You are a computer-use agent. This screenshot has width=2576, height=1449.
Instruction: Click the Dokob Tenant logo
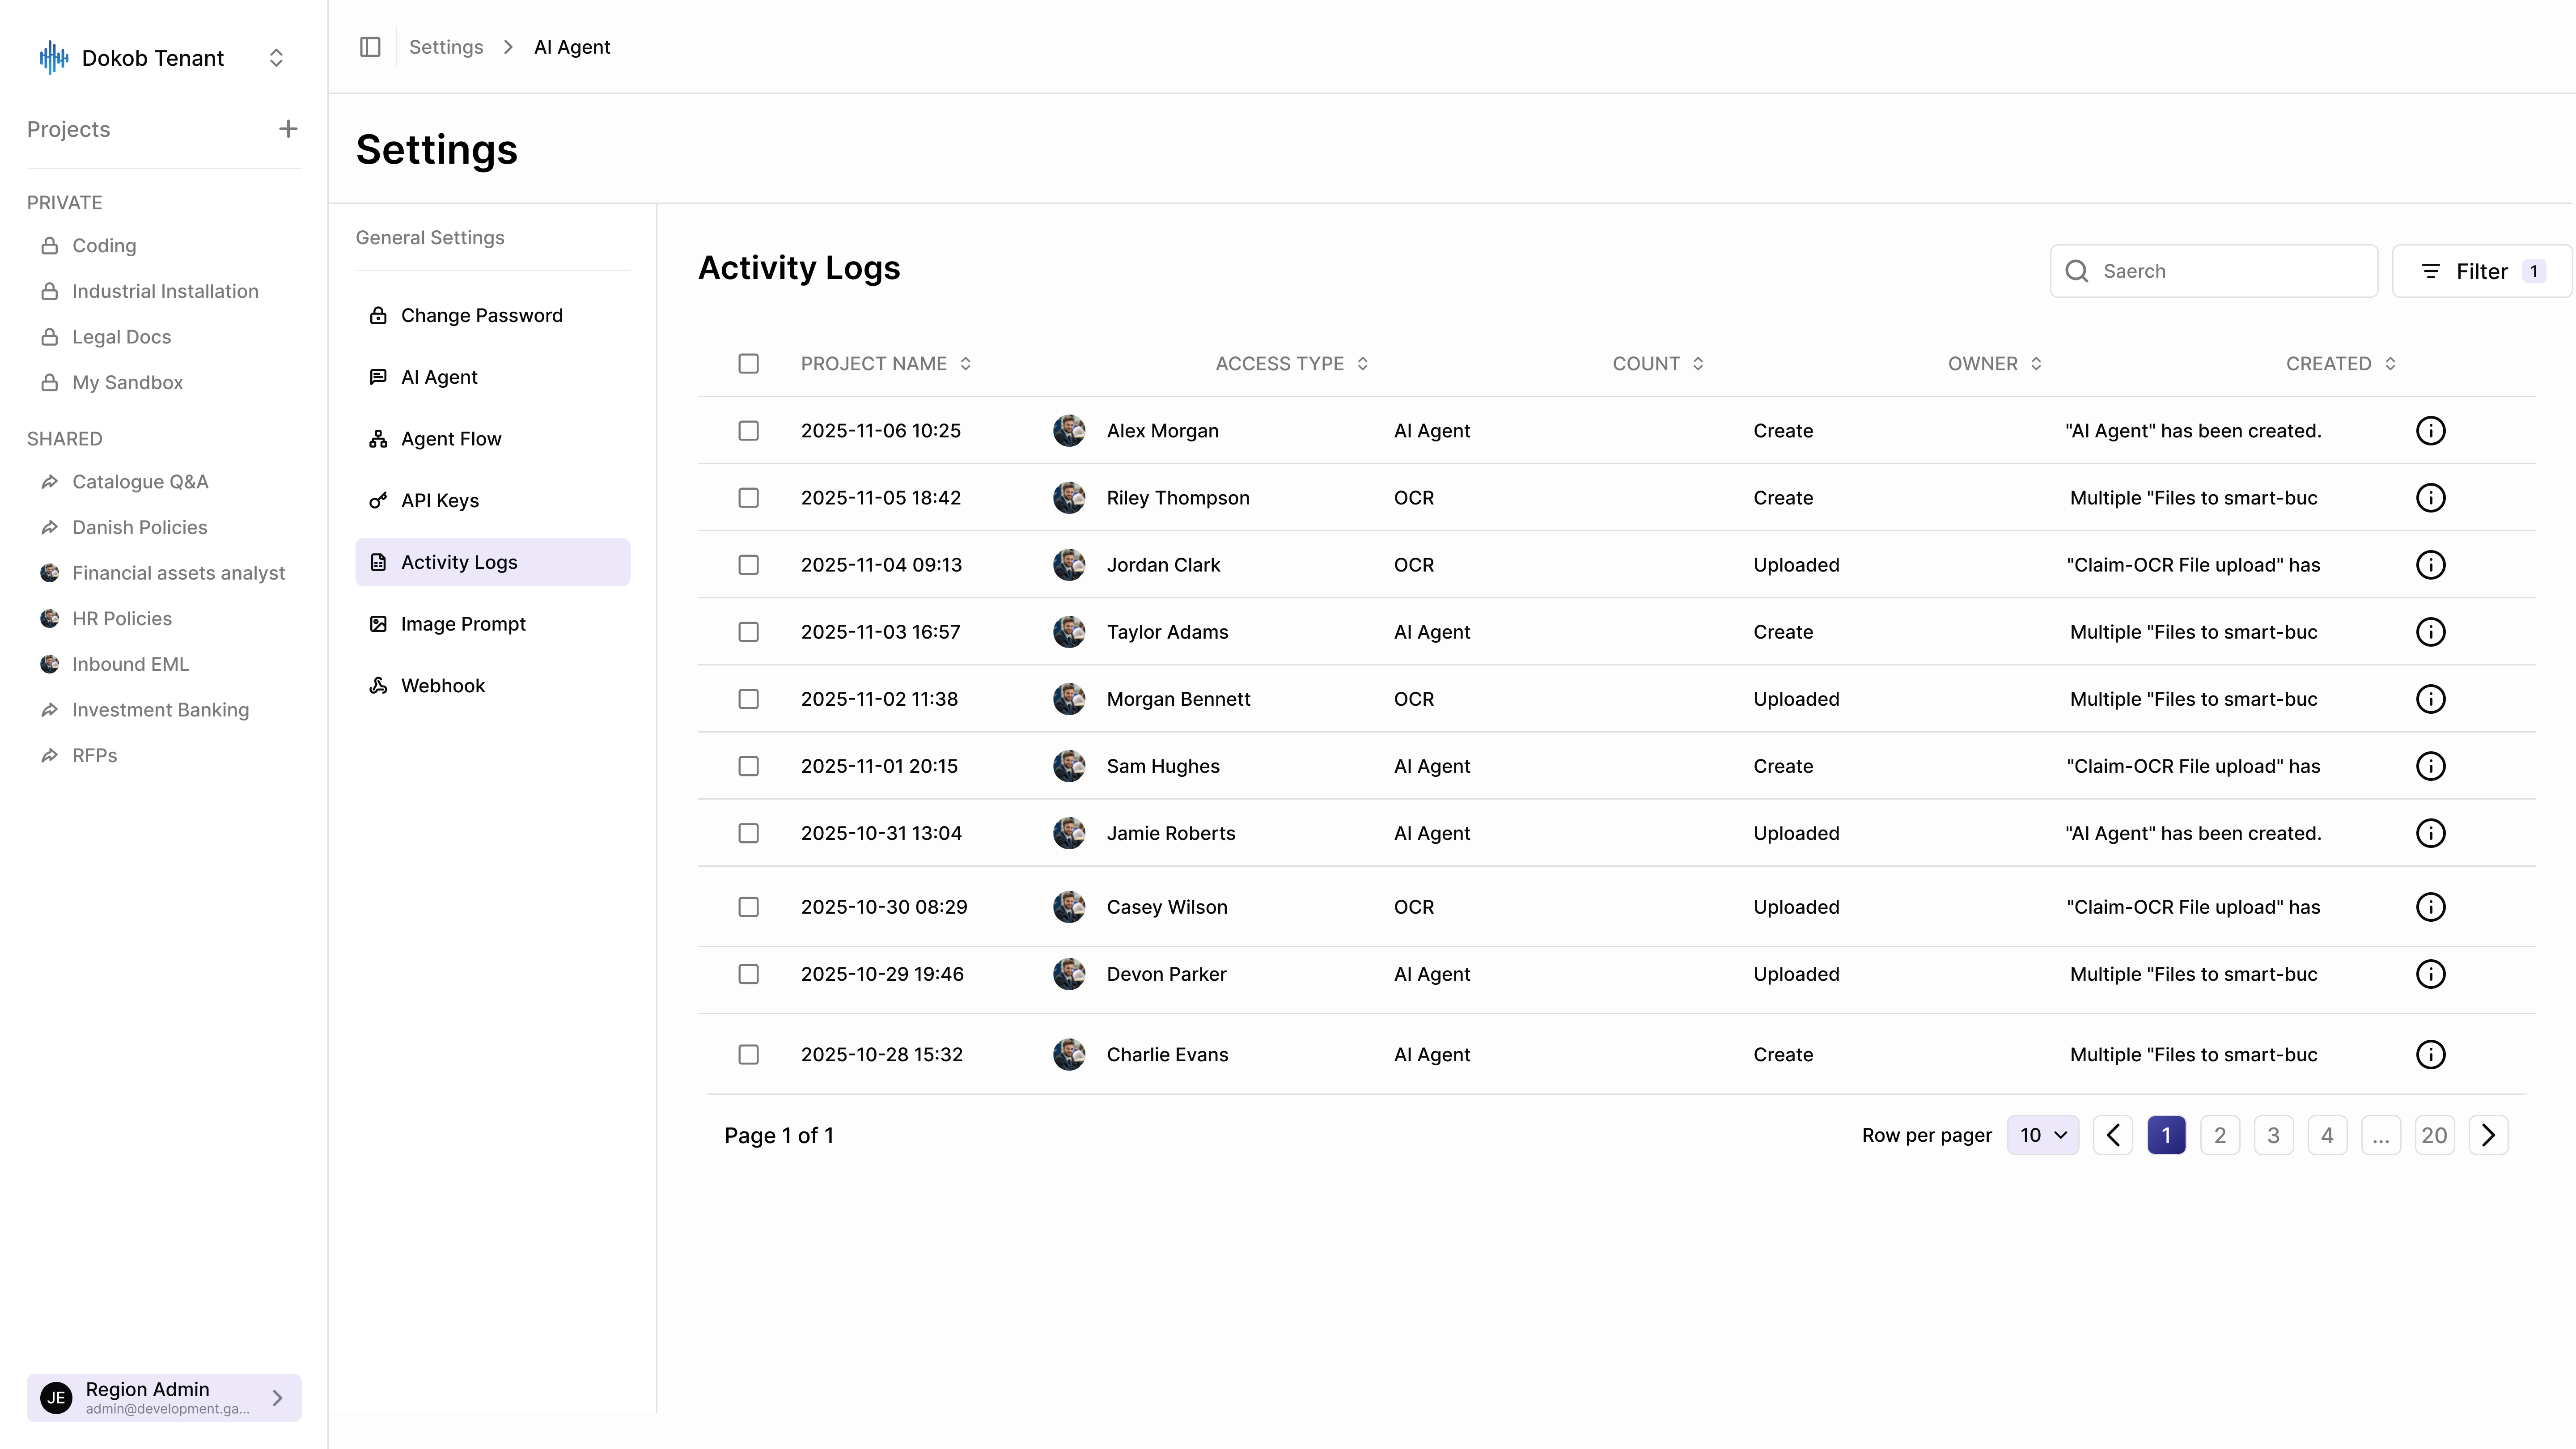[54, 58]
